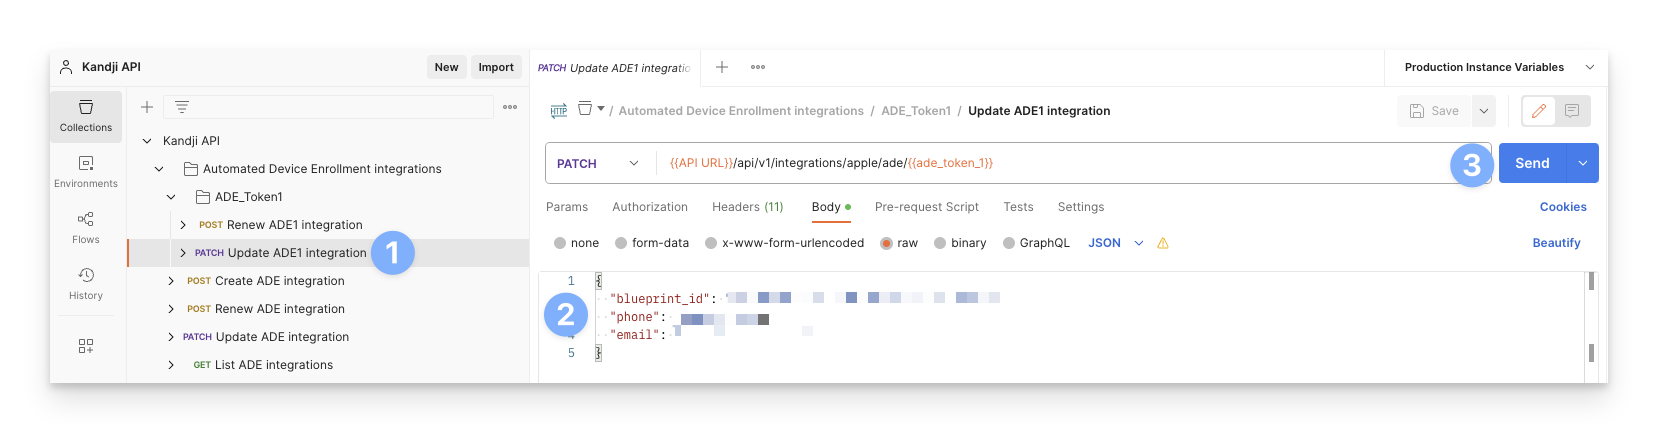Click the HTTP request type icon
Image resolution: width=1658 pixels, height=433 pixels.
coord(559,111)
